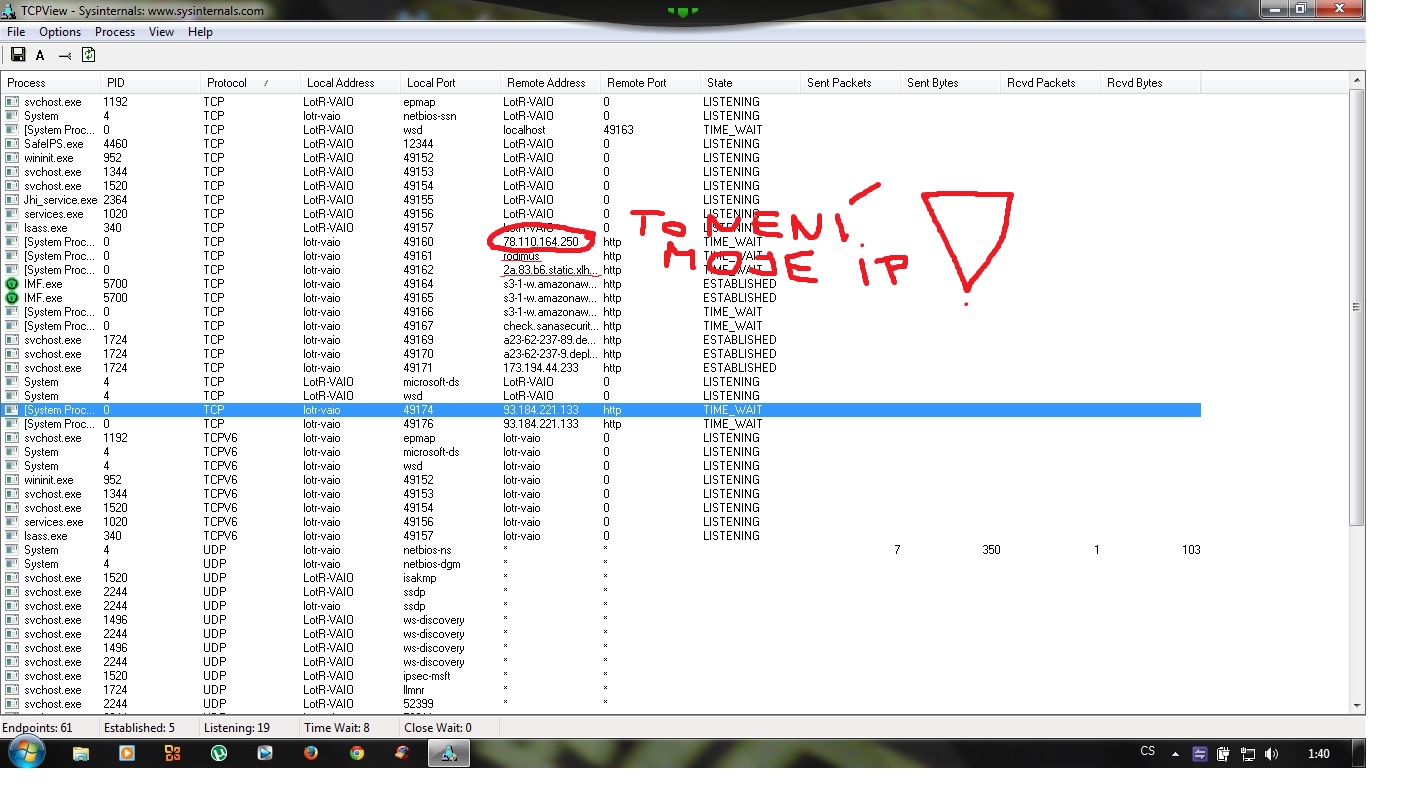Sort by the Process column header
1415x791 pixels.
(x=51, y=83)
